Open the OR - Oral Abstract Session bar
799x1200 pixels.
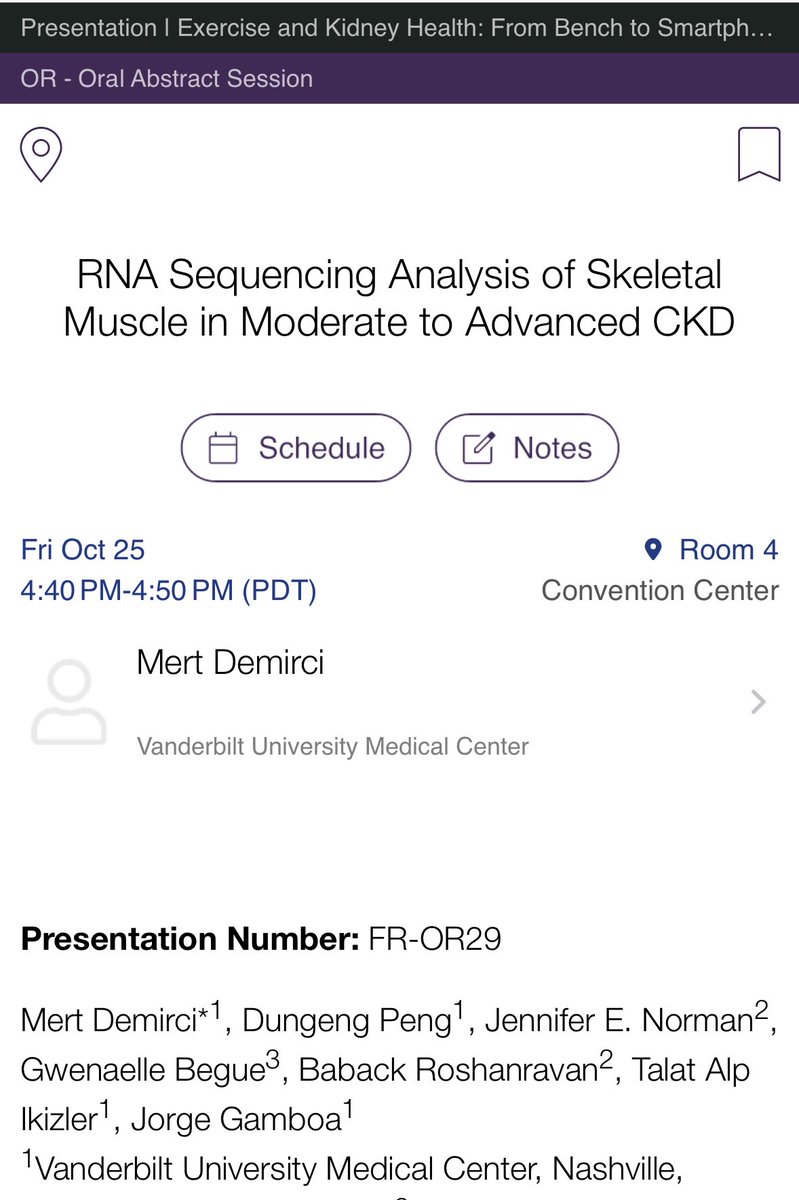[399, 78]
